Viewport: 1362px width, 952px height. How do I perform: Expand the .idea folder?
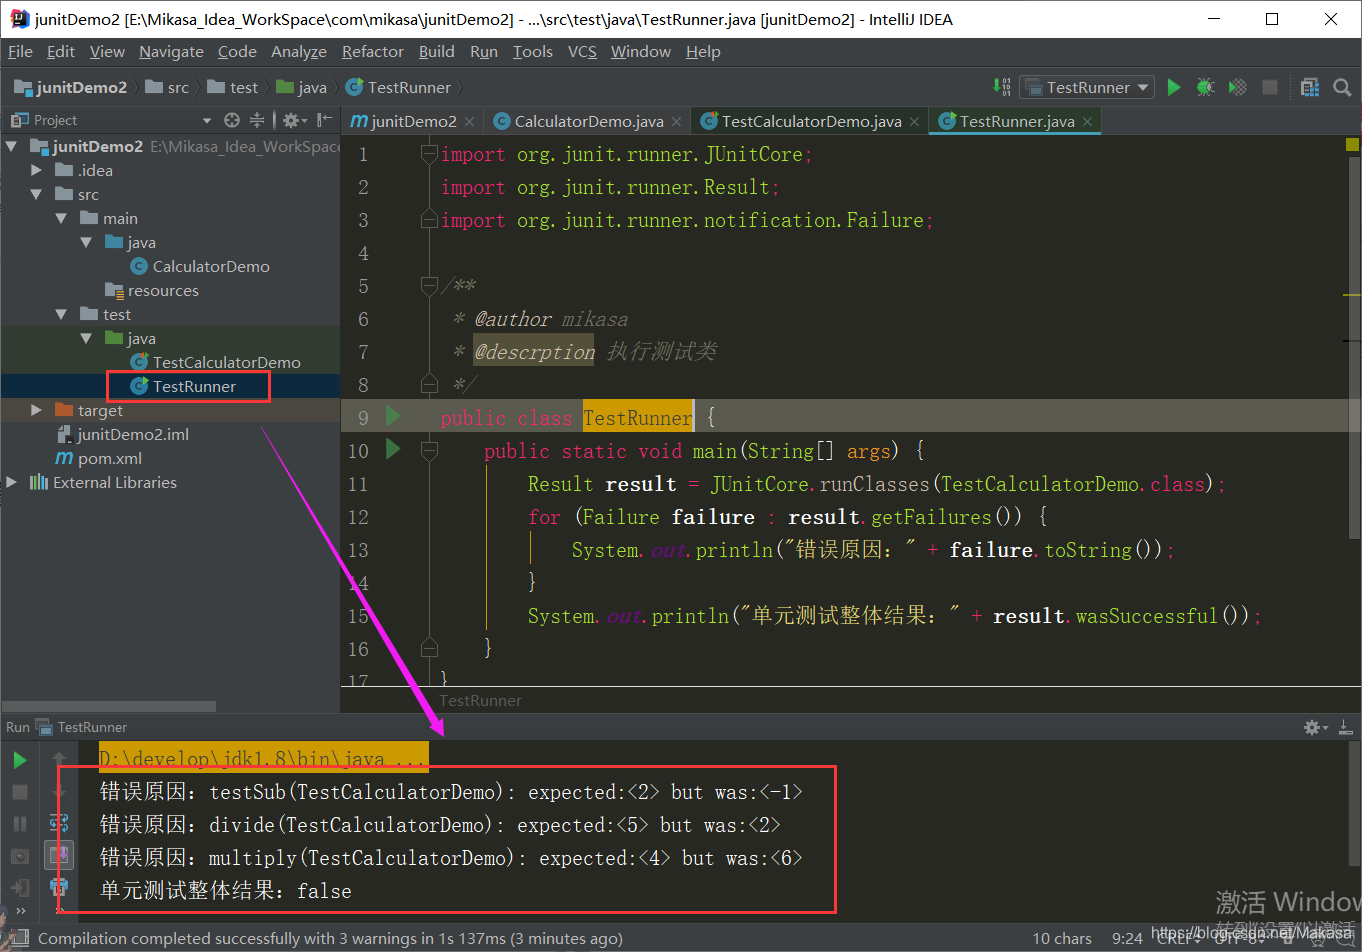37,170
